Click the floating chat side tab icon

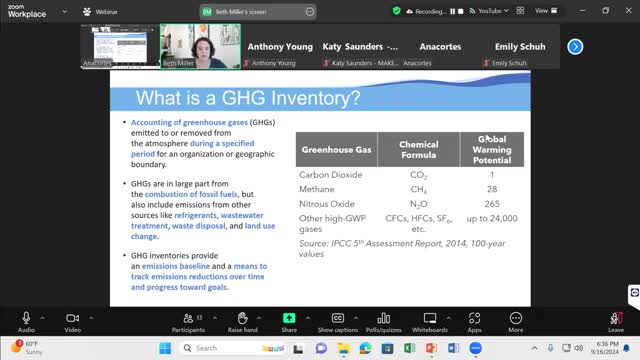pyautogui.click(x=634, y=293)
